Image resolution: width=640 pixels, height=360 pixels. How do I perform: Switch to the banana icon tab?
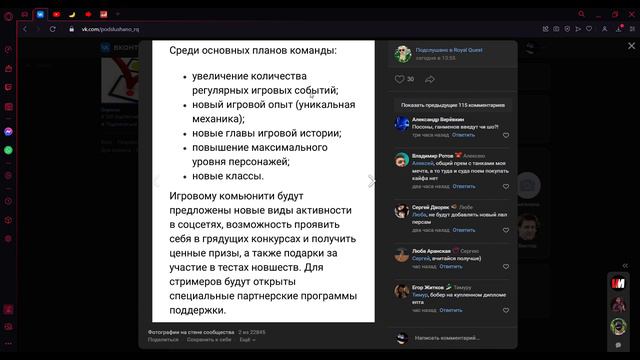click(72, 14)
